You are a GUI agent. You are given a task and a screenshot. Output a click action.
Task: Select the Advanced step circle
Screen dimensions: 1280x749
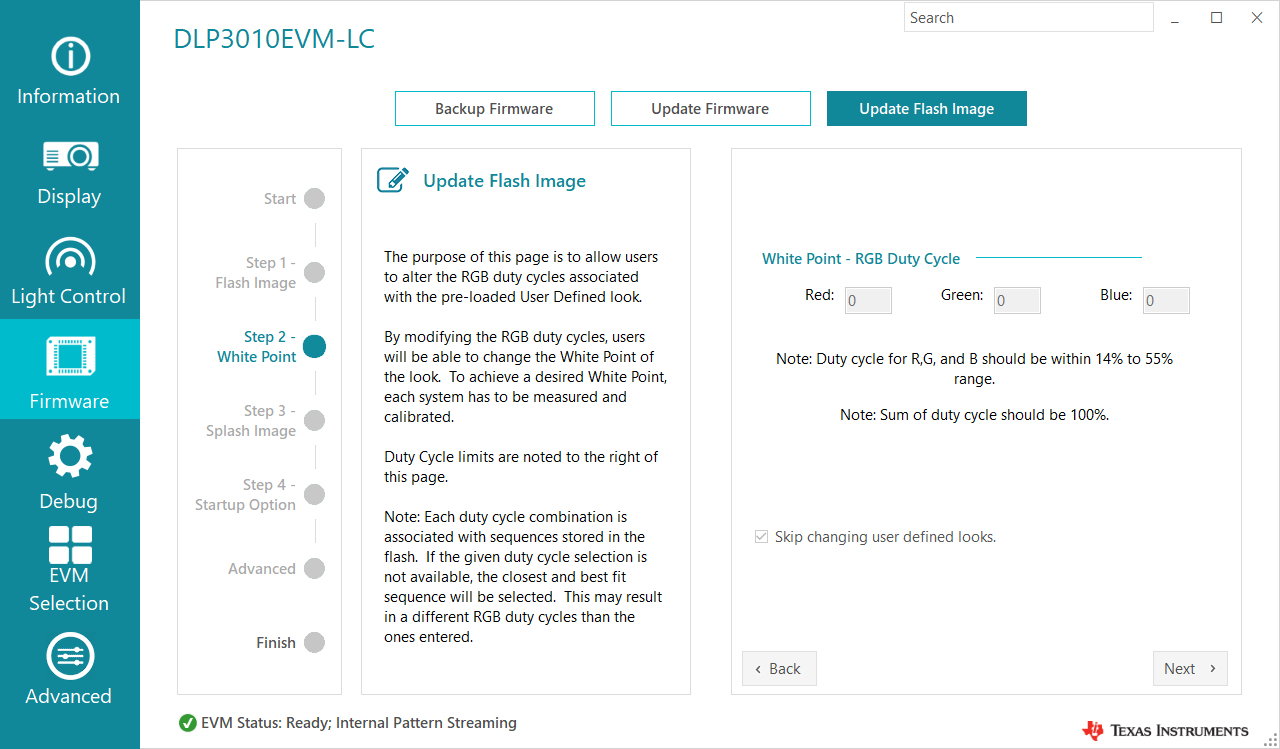(314, 568)
